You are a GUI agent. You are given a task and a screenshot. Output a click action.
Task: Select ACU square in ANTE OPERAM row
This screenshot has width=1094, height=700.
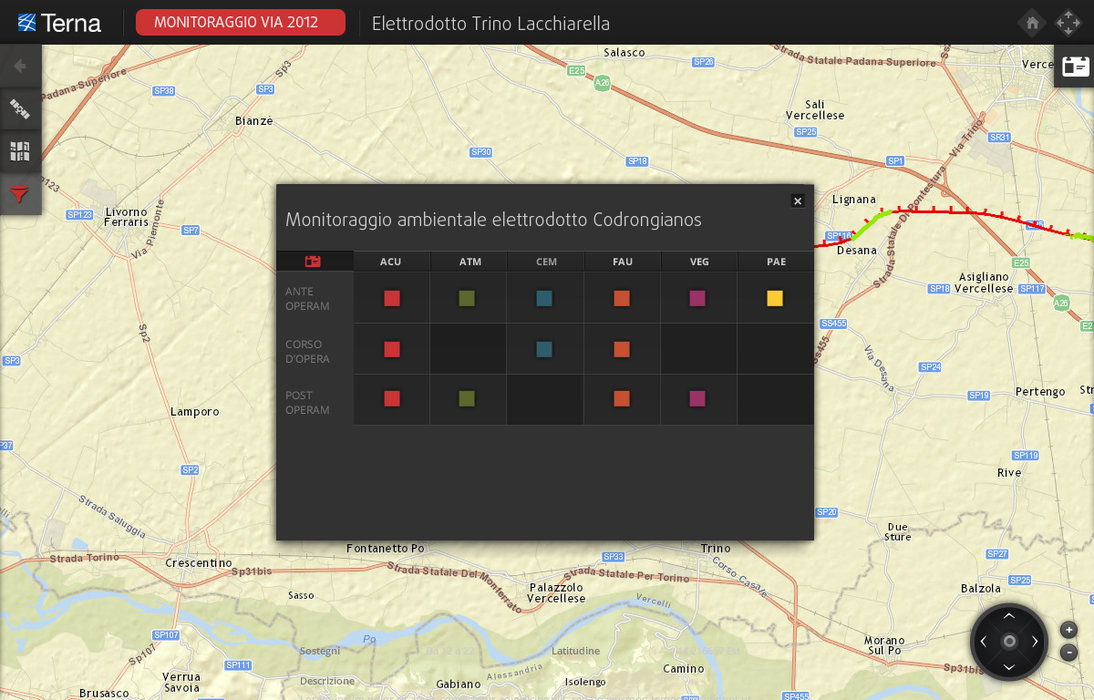point(392,298)
